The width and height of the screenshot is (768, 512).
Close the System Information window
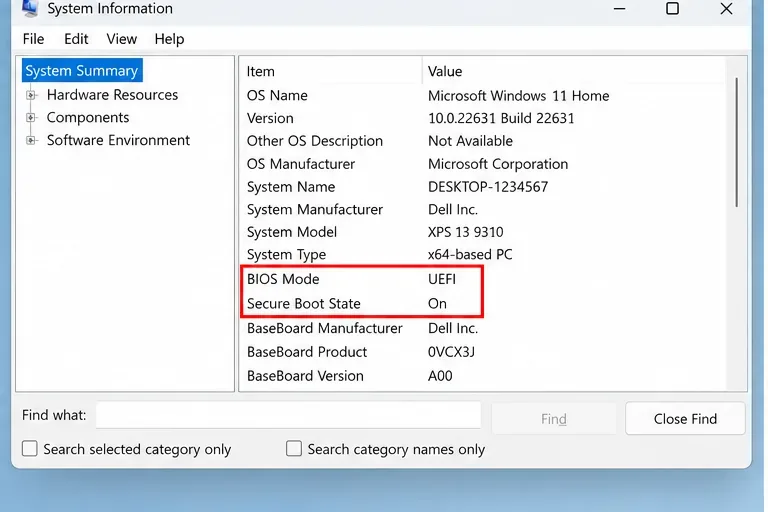(x=726, y=8)
